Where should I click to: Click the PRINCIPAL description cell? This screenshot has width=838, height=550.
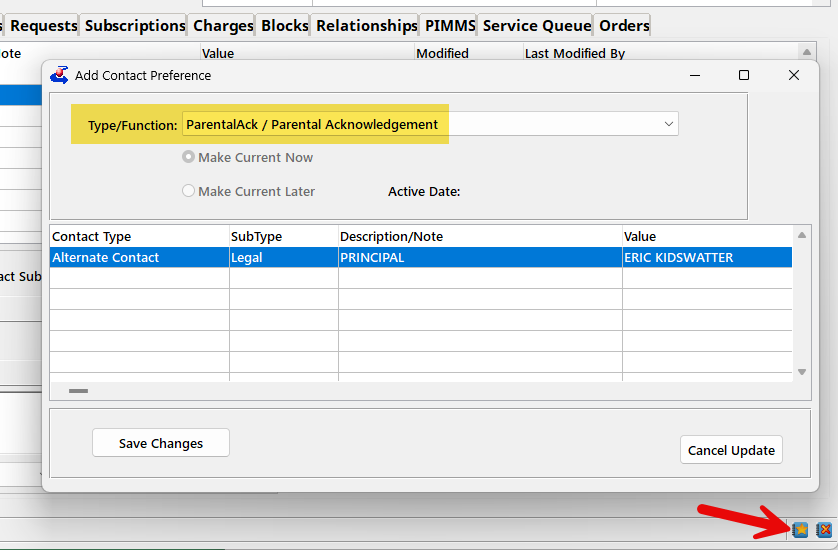[x=480, y=257]
